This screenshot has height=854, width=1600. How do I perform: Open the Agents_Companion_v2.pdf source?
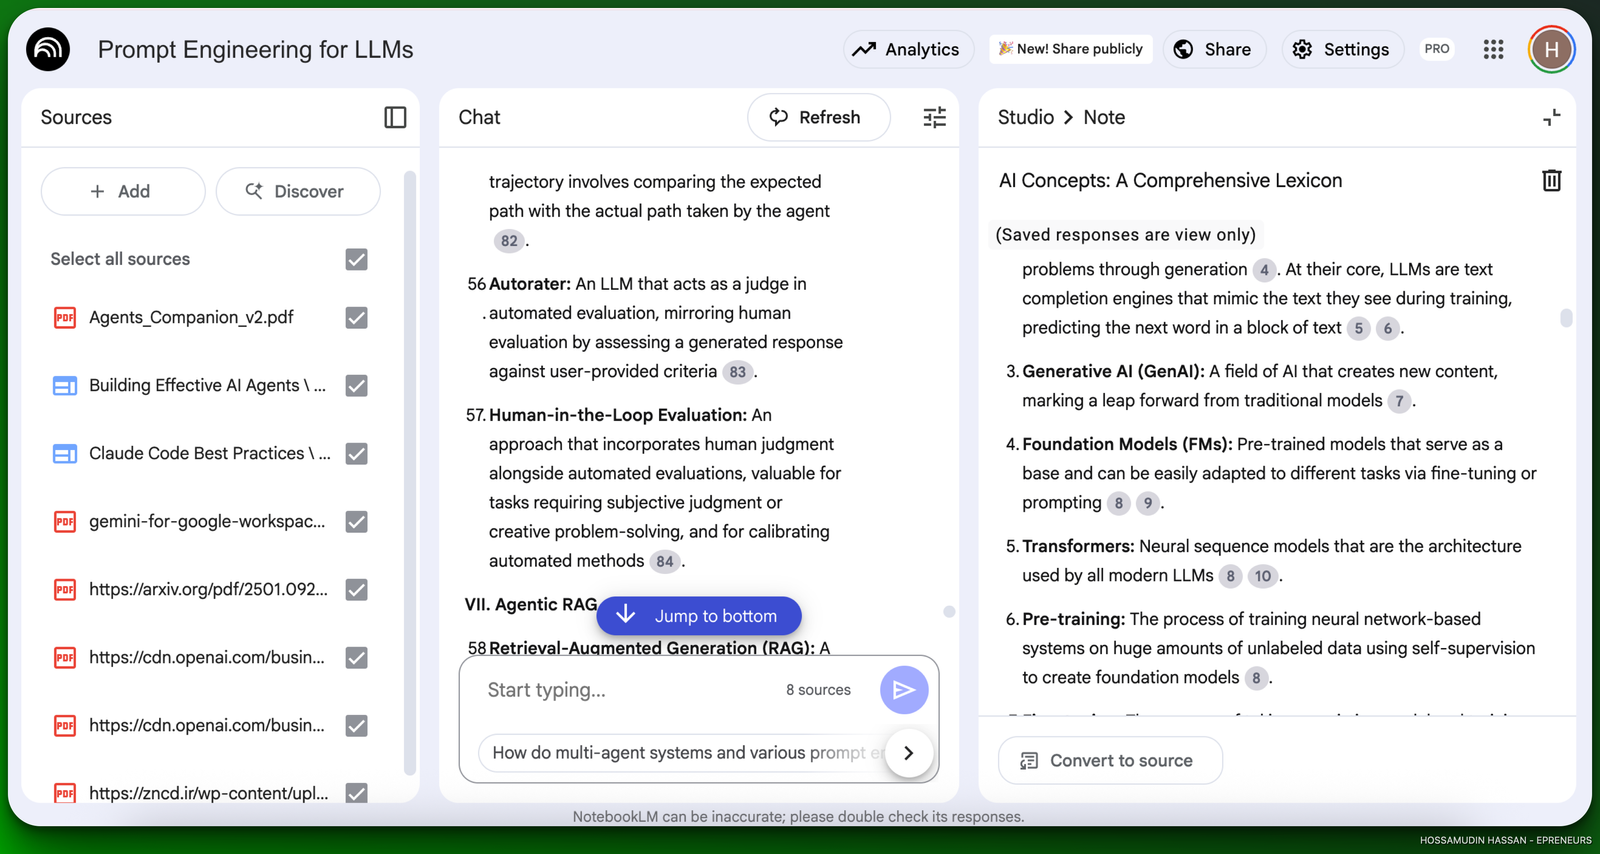pyautogui.click(x=191, y=317)
